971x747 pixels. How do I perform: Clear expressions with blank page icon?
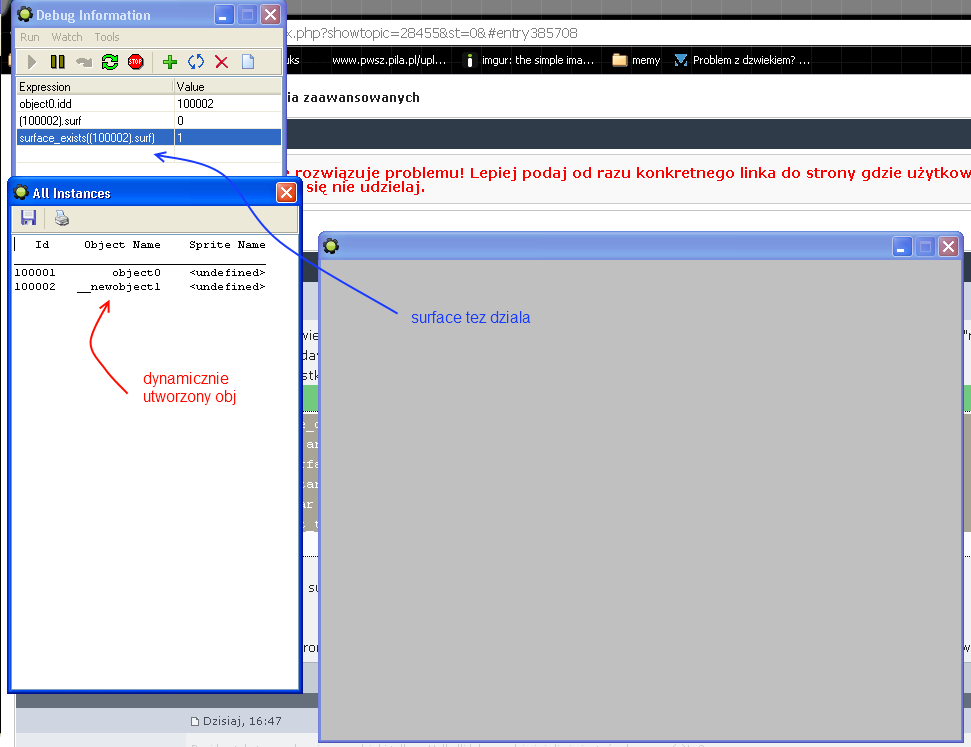(x=248, y=62)
